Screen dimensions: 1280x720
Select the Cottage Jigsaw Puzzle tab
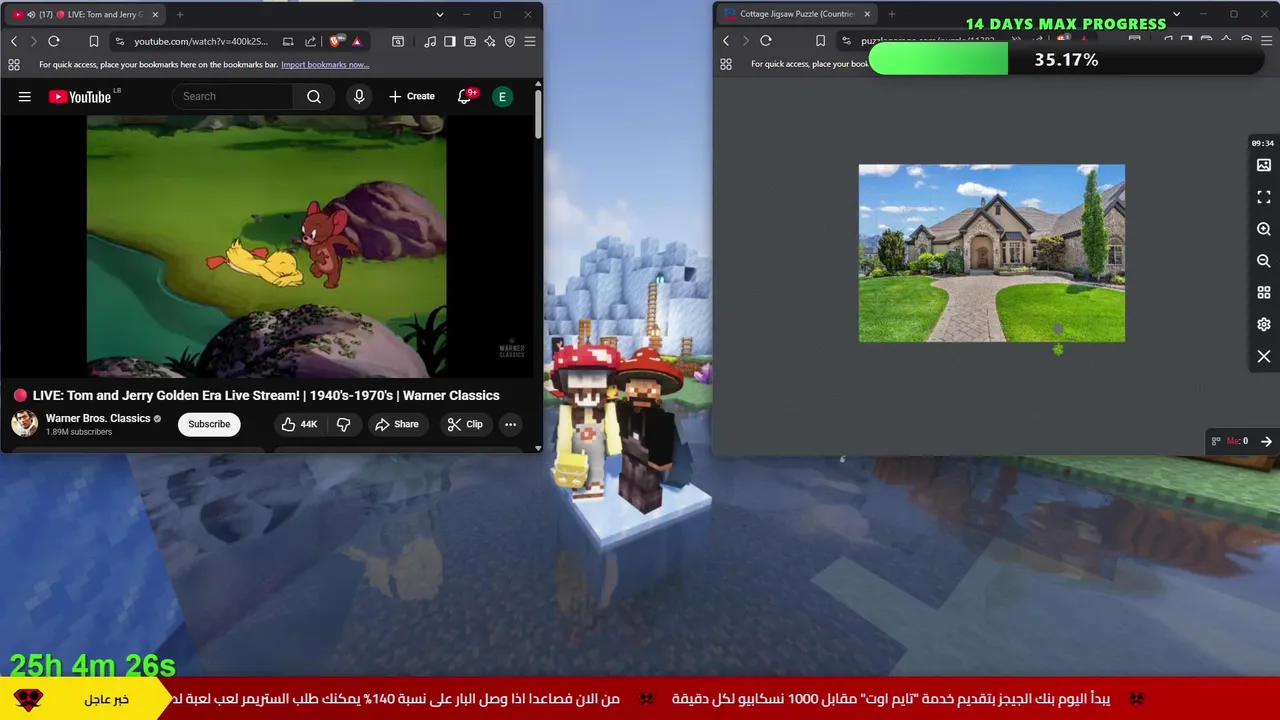797,15
